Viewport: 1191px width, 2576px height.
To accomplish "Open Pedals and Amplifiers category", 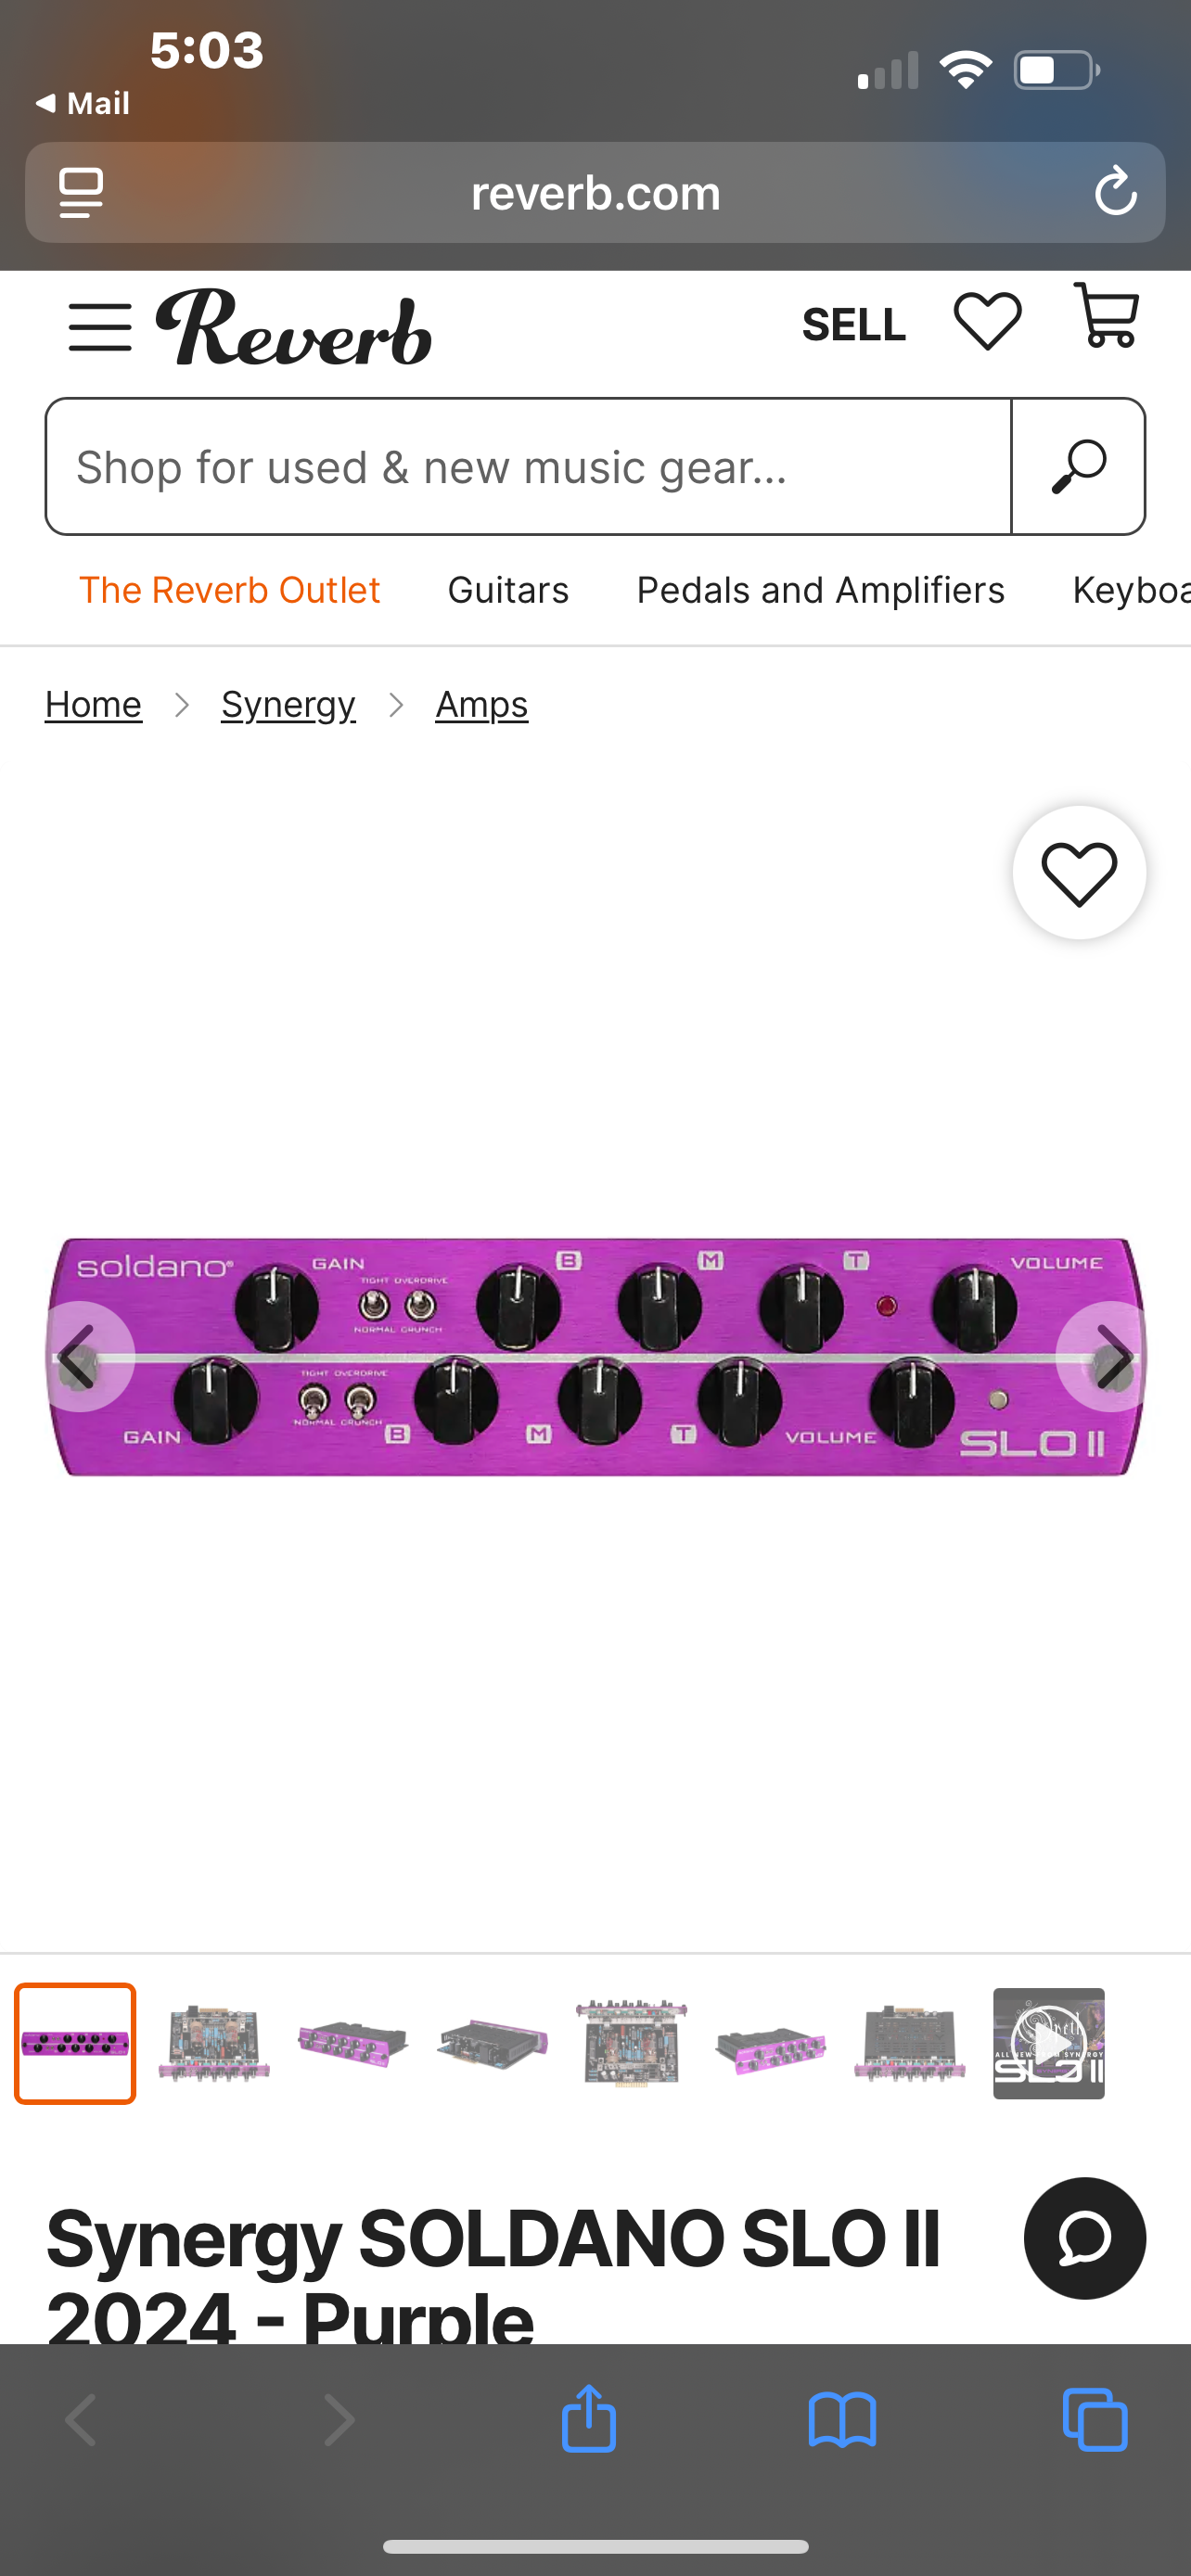I will click(820, 590).
